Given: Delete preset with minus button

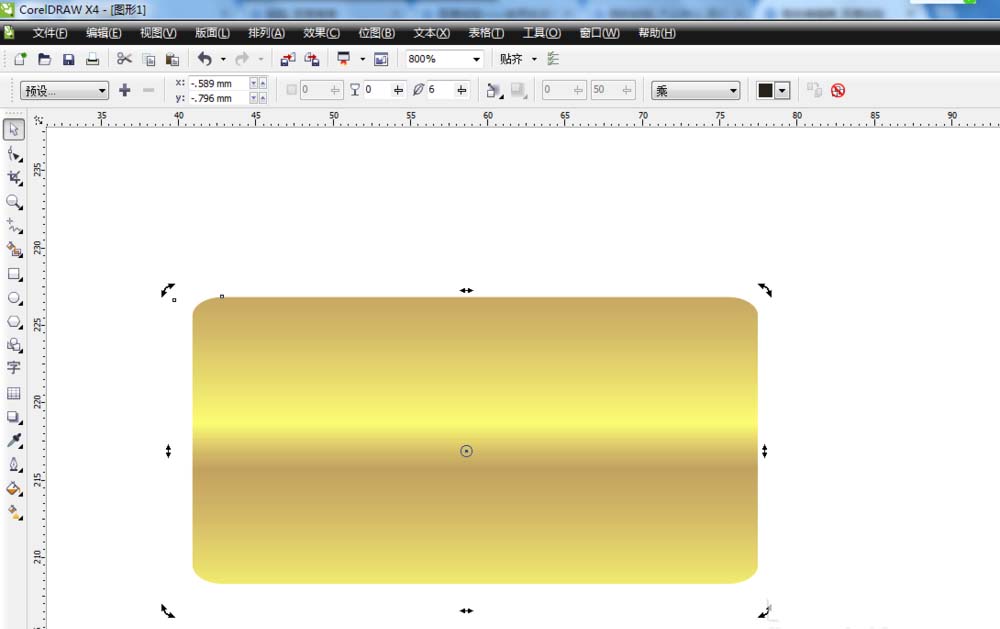Looking at the screenshot, I should pos(149,91).
